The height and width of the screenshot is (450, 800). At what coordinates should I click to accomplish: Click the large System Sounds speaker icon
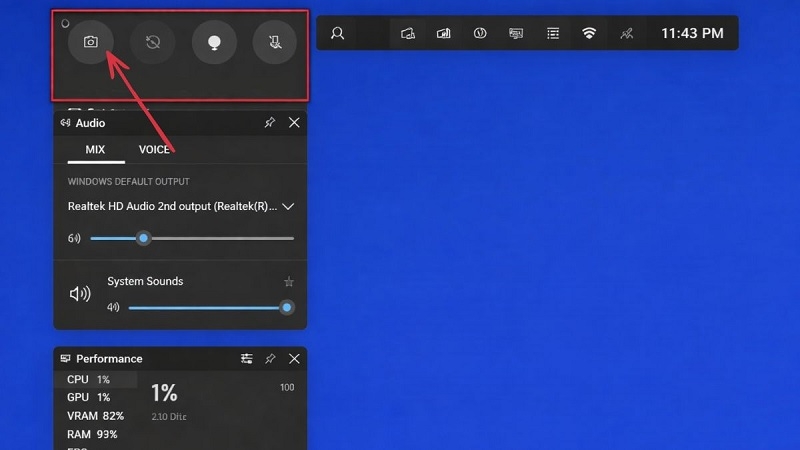[x=80, y=293]
